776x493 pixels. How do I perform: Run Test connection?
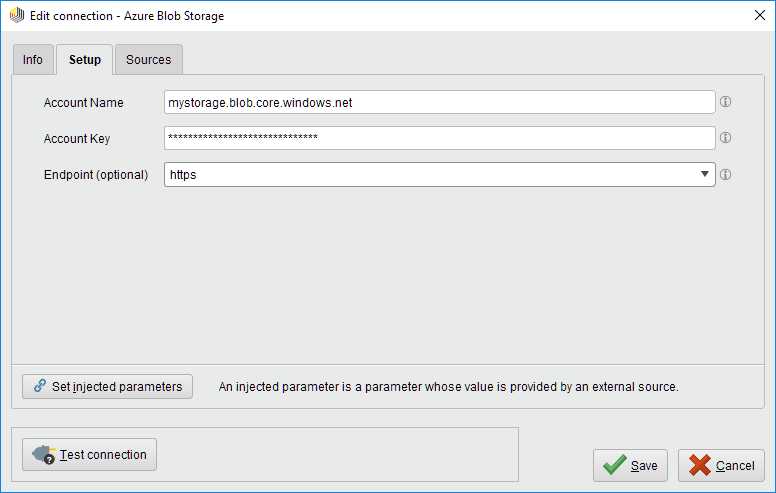tap(90, 455)
